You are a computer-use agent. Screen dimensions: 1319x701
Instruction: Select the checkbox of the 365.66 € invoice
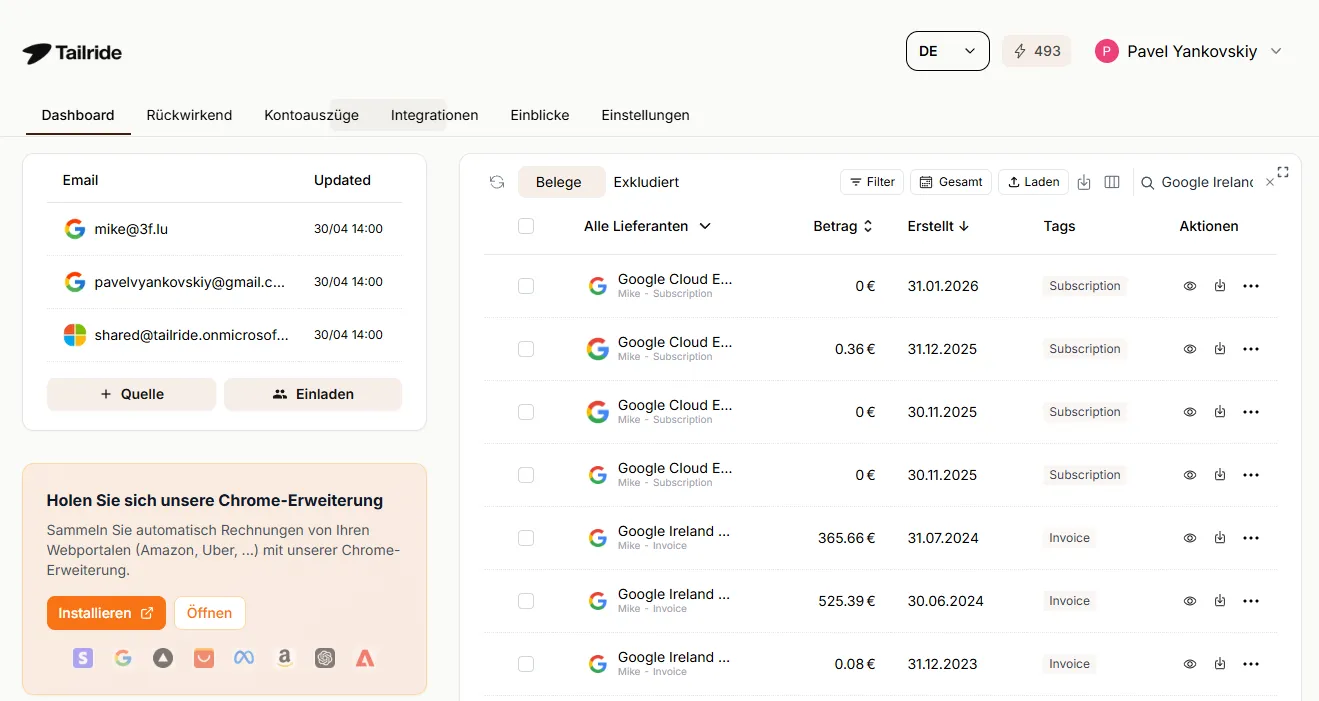526,538
